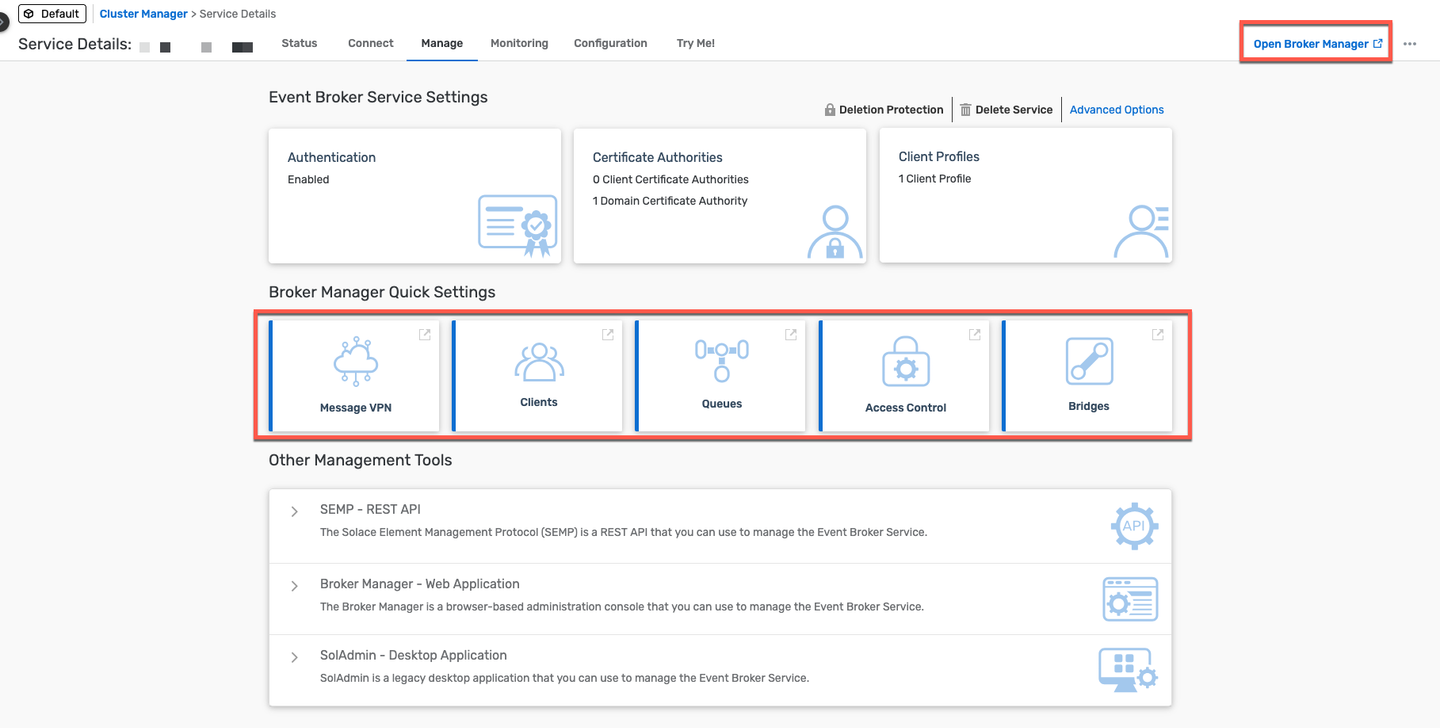The image size is (1440, 728).
Task: Open the Certificate Authorities card
Action: [x=720, y=196]
